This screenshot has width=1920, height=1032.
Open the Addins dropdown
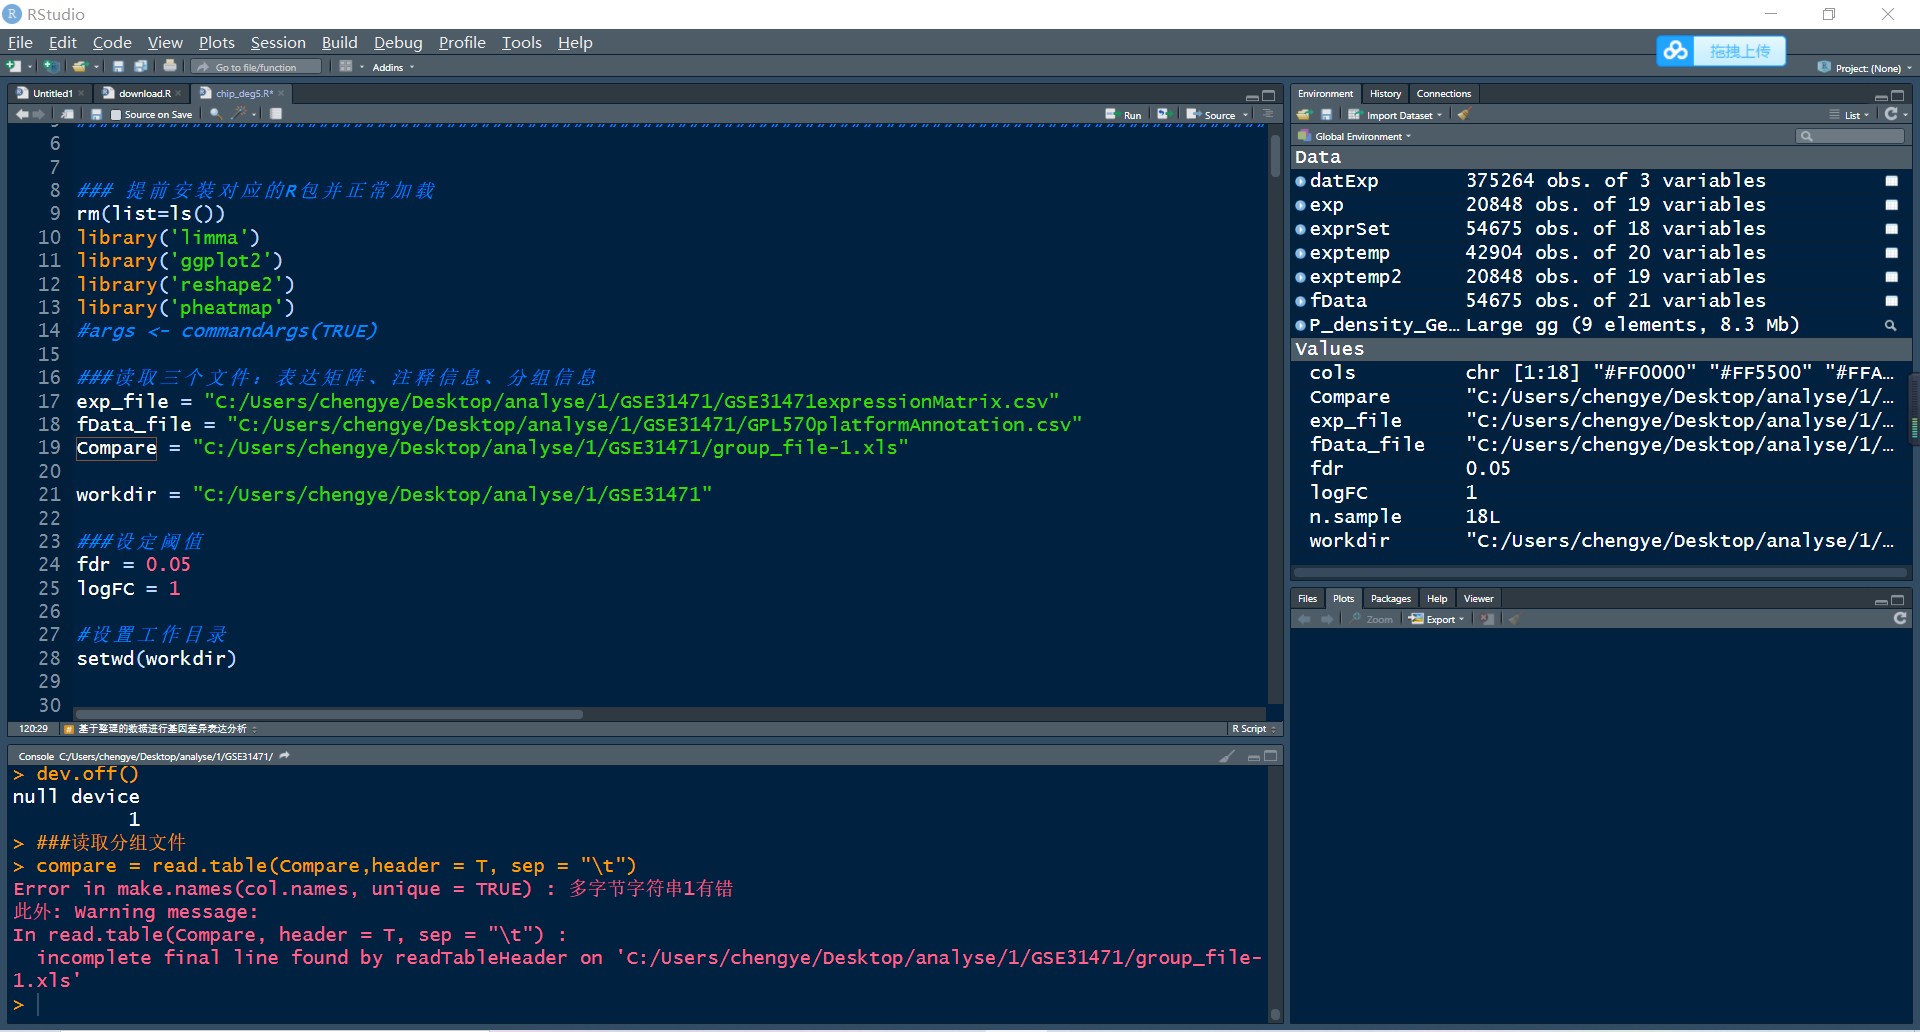pos(393,67)
